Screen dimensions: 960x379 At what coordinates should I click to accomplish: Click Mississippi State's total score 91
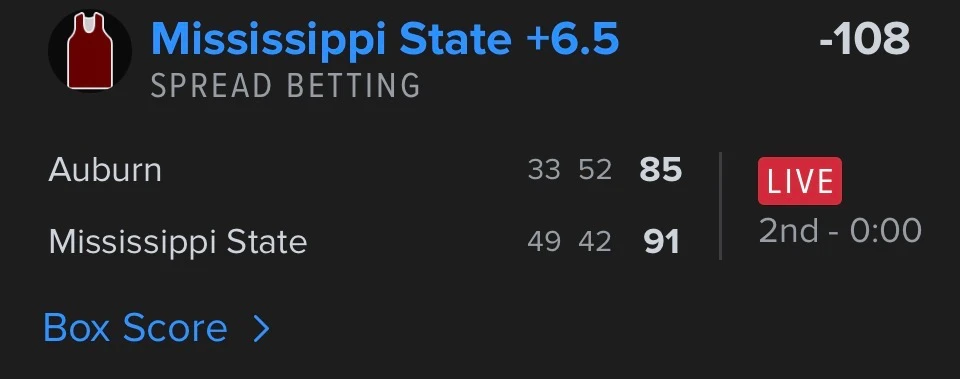point(662,242)
